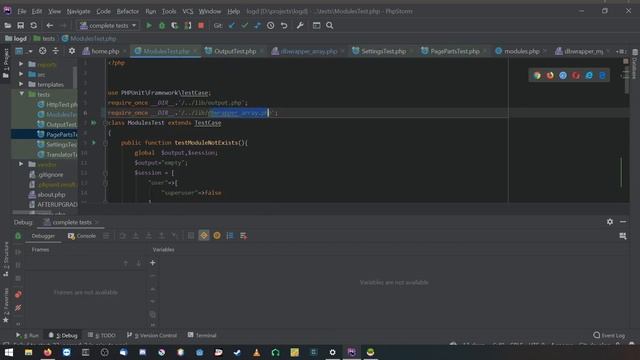640x360 pixels.
Task: Open settings via the wrench icon
Action: 300,25
